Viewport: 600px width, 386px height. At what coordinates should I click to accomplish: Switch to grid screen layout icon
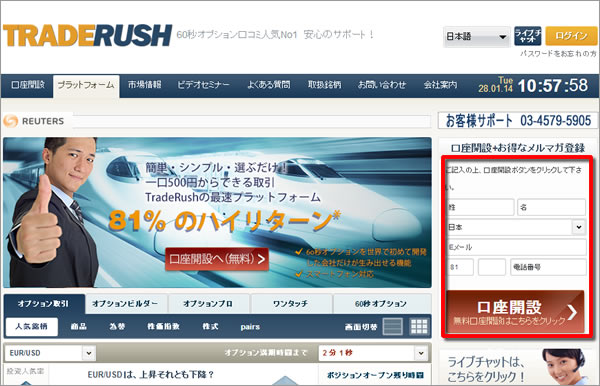coord(419,327)
